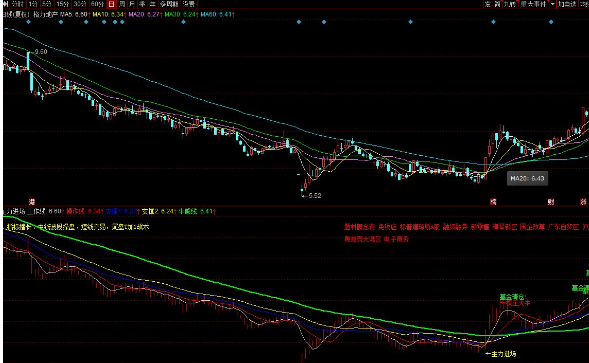Select the highlighted 日 daily period
This screenshot has height=363, width=589.
coord(112,4)
